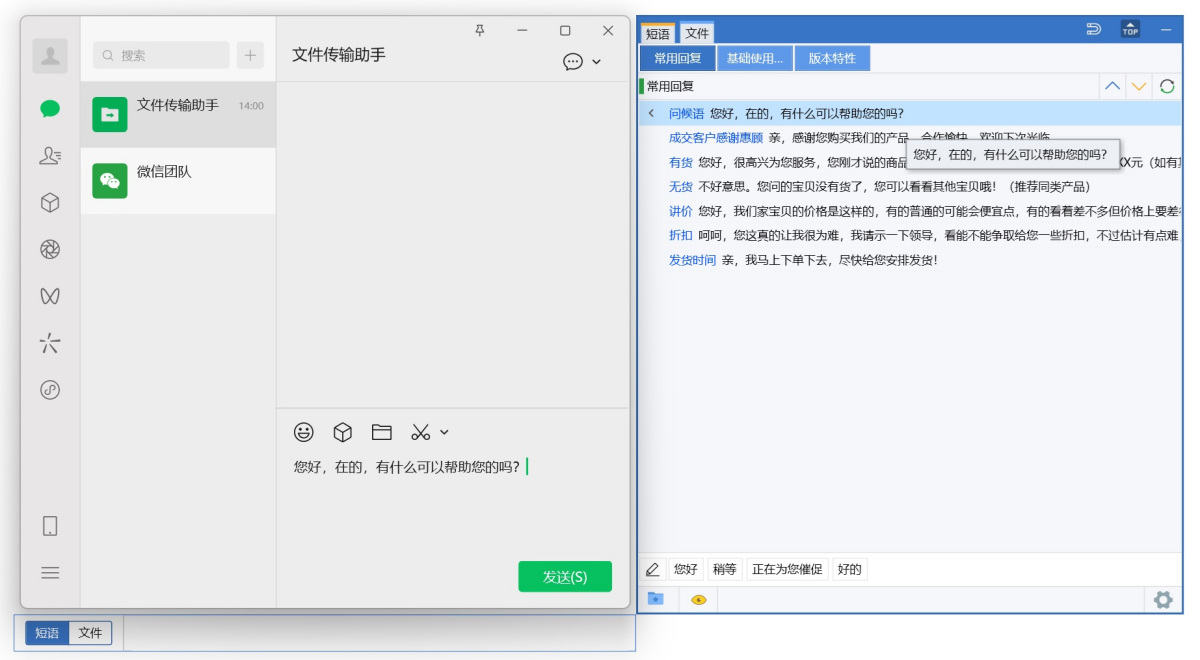This screenshot has width=1200, height=660.
Task: Select the 有货 quick reply link
Action: [x=679, y=162]
